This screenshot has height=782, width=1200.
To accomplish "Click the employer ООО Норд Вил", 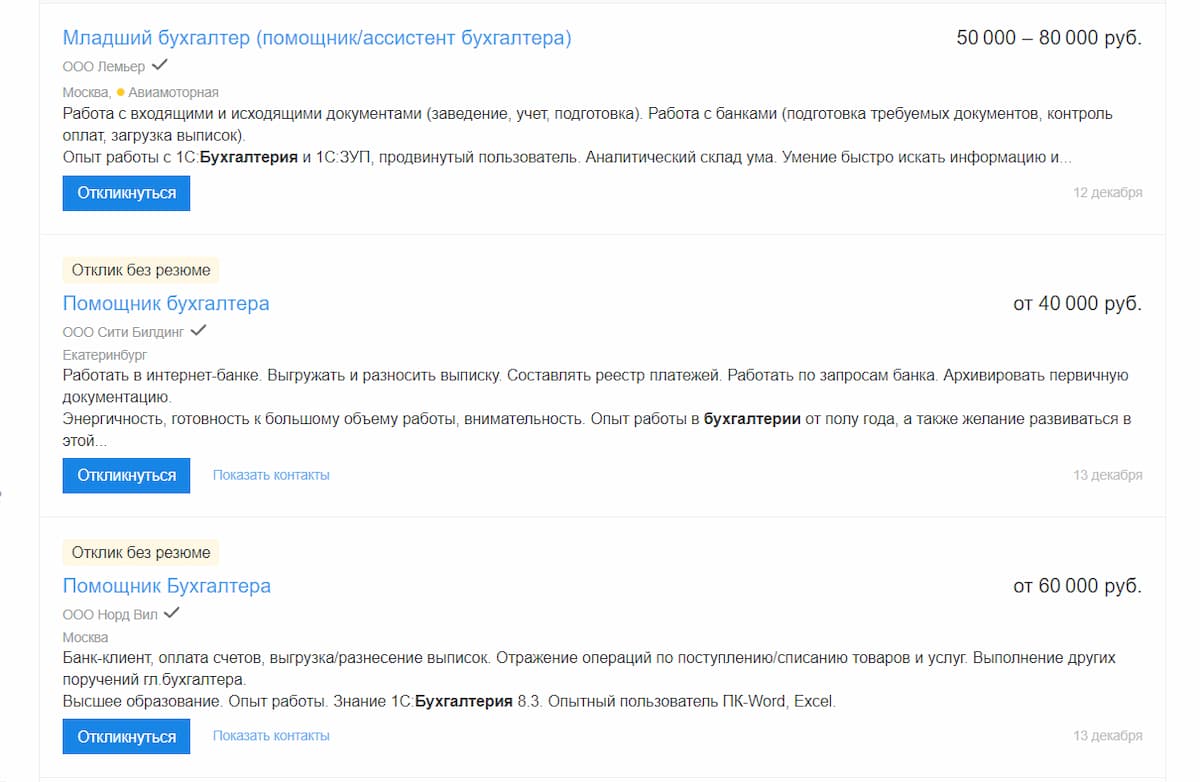I will click(x=110, y=614).
